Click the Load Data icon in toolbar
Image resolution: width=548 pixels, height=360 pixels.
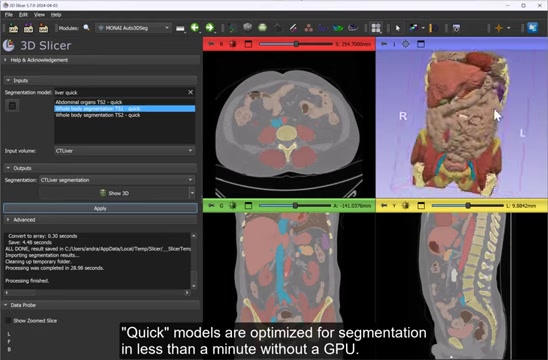[13, 28]
